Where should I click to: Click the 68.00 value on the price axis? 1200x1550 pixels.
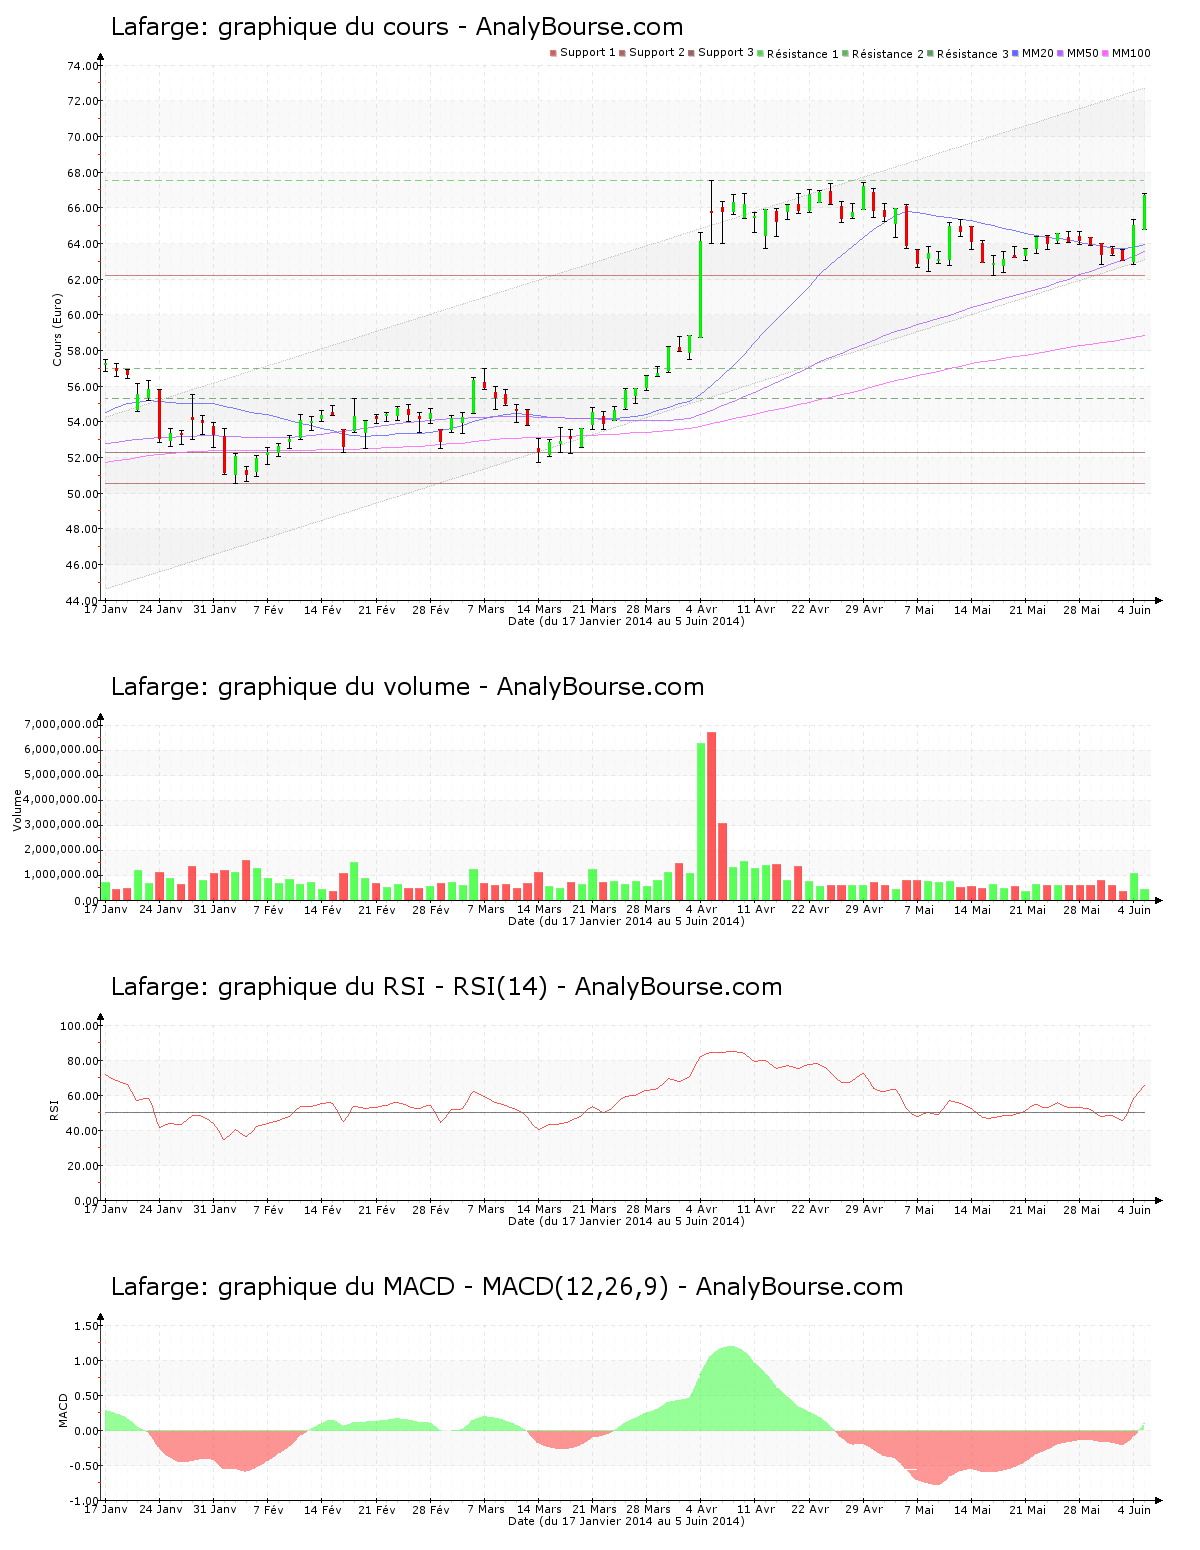click(x=83, y=173)
